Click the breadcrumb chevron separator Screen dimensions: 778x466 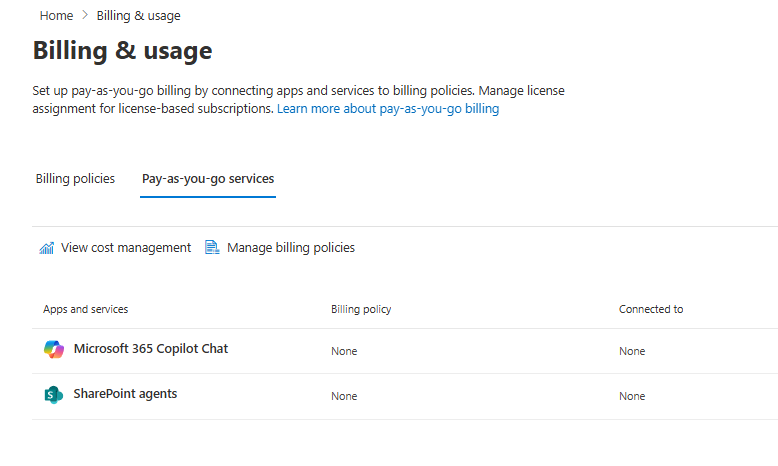(x=85, y=15)
